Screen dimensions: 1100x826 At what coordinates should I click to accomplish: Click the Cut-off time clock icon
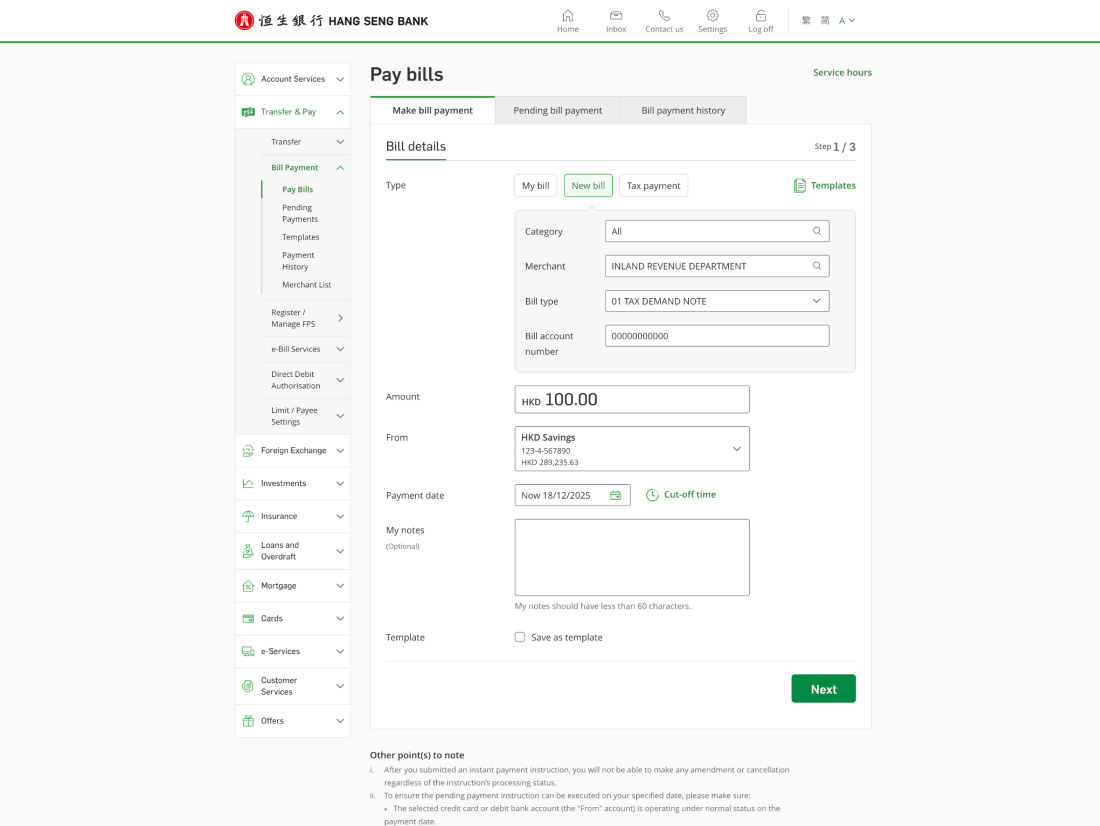[652, 495]
